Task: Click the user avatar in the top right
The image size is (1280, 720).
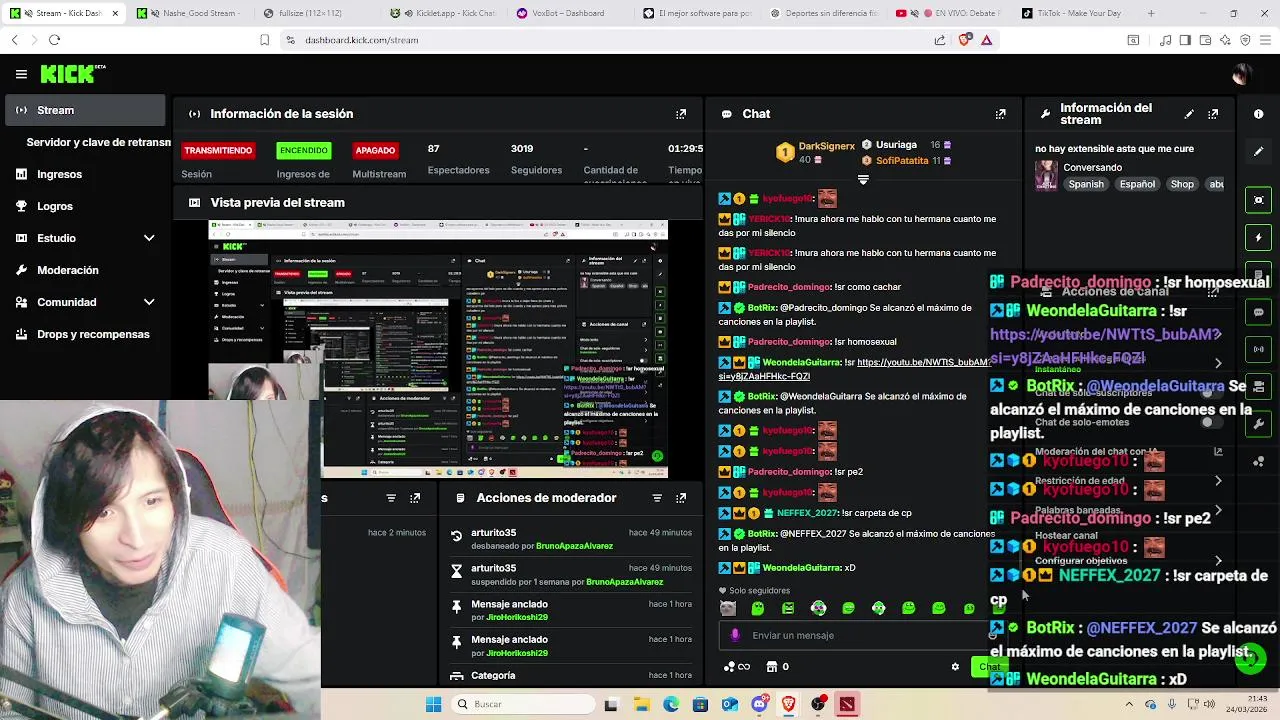Action: 1240,74
